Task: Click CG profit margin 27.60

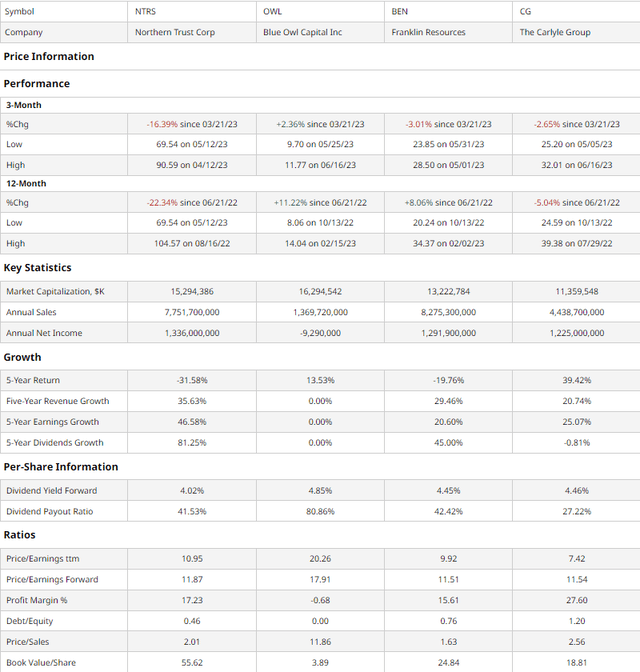Action: pyautogui.click(x=577, y=600)
